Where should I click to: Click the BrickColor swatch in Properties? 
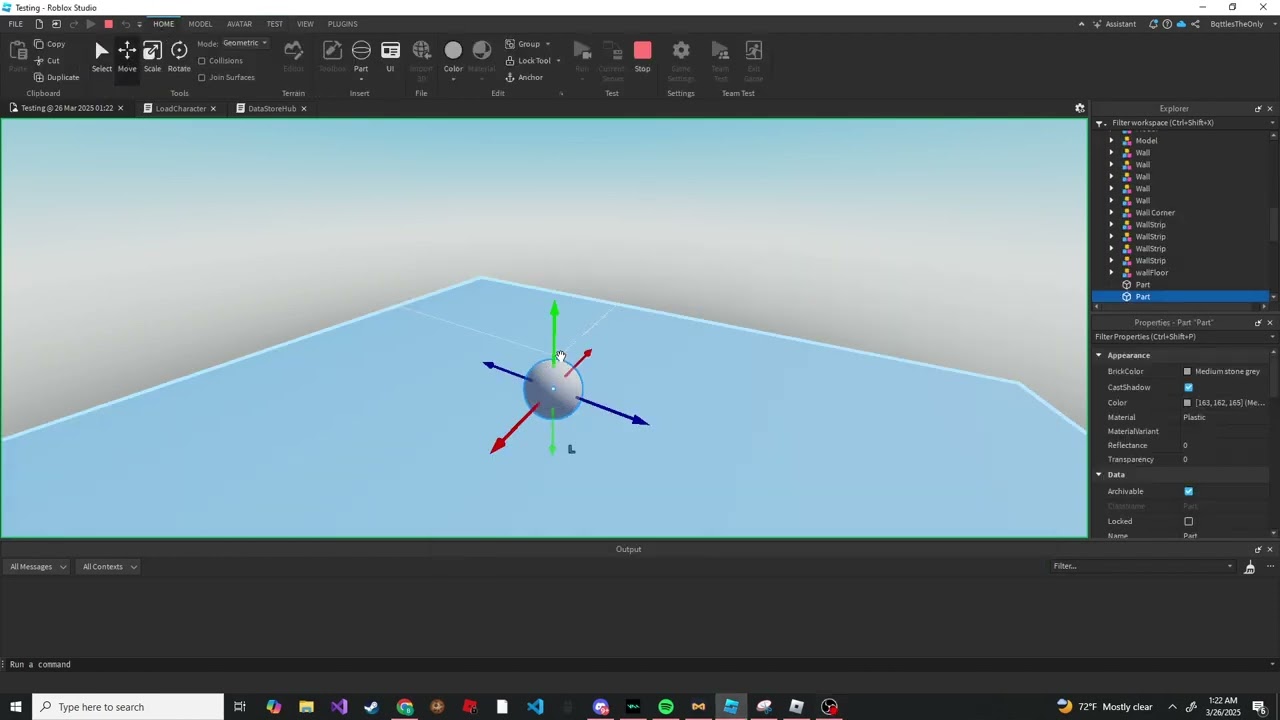point(1188,371)
